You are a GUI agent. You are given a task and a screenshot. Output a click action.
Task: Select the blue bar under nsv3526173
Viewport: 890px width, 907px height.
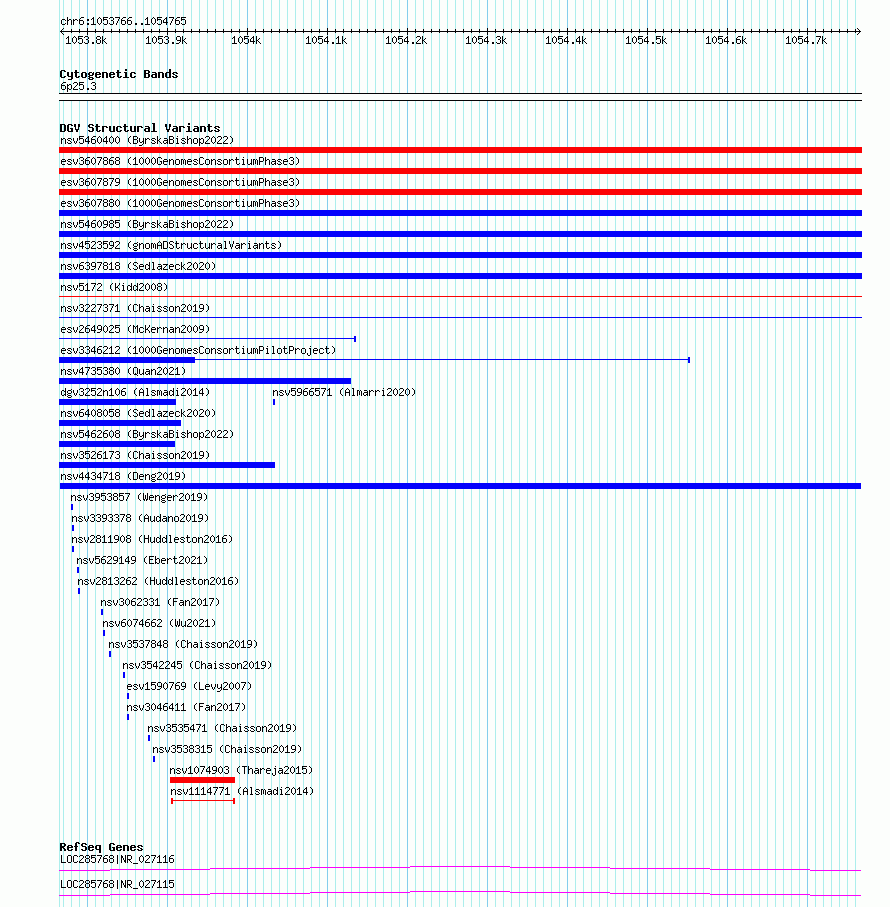click(x=167, y=465)
